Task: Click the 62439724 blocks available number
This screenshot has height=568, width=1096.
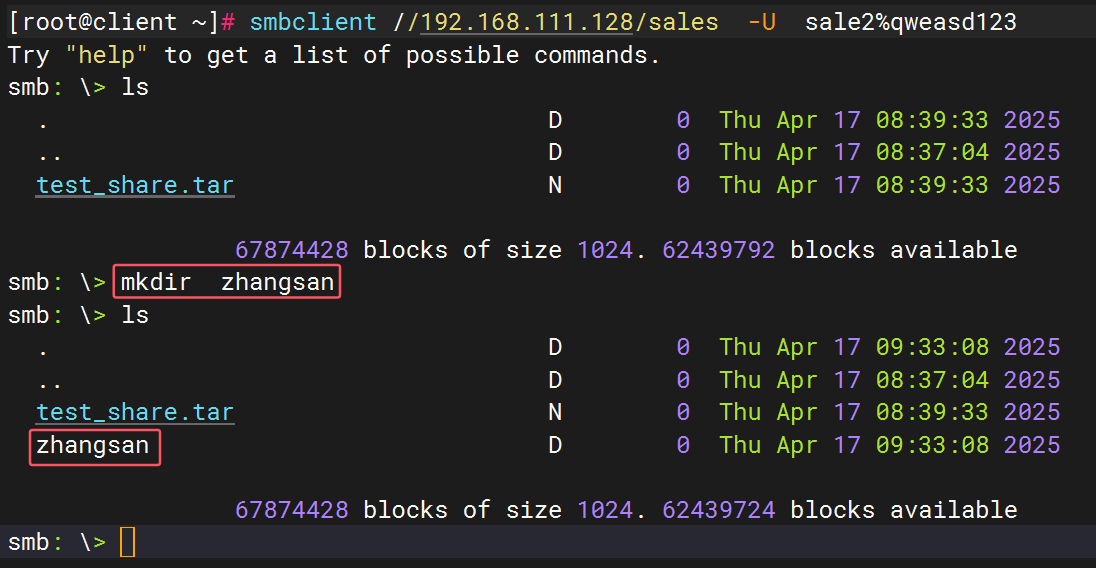Action: click(x=719, y=510)
